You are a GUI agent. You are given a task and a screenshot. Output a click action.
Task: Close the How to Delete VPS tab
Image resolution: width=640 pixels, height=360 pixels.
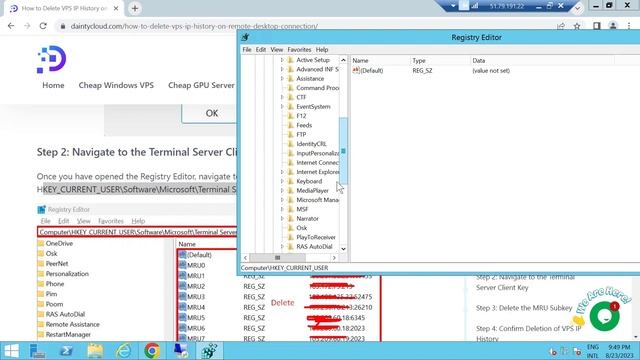(x=116, y=8)
